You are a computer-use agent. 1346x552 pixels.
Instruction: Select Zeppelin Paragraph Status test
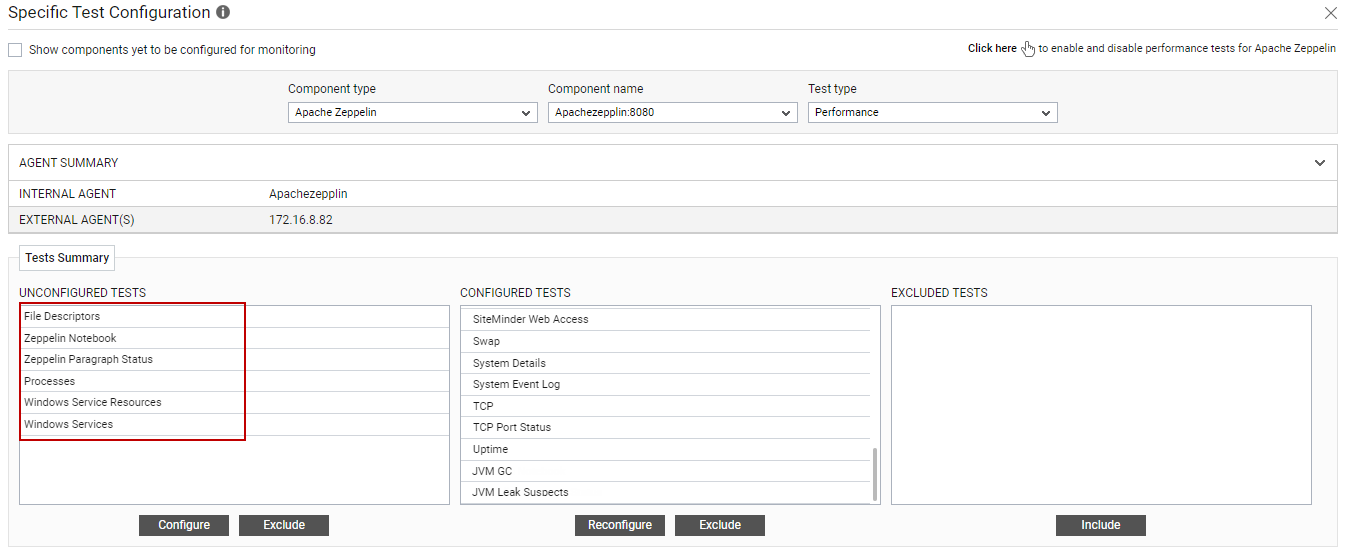click(x=234, y=359)
